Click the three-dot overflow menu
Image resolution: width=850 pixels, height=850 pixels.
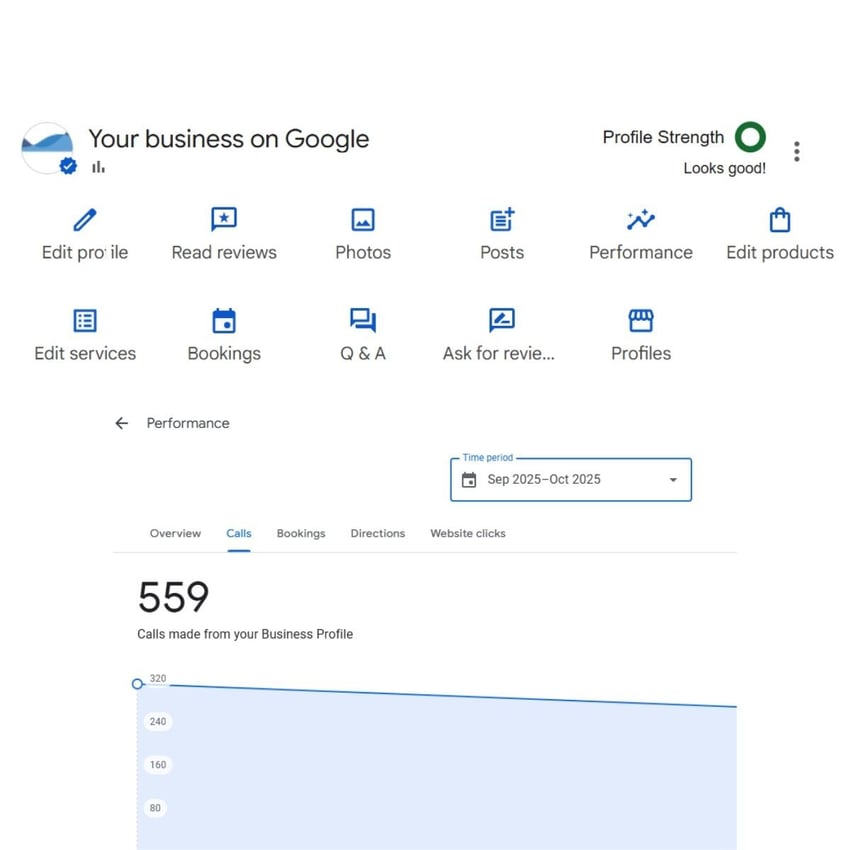797,150
